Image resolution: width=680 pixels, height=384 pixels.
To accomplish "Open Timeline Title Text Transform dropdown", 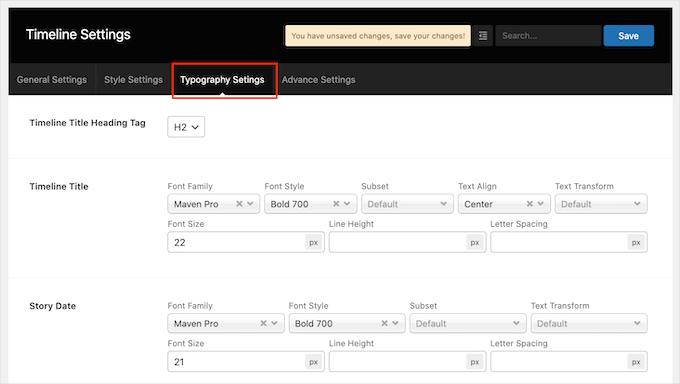I will (x=601, y=204).
